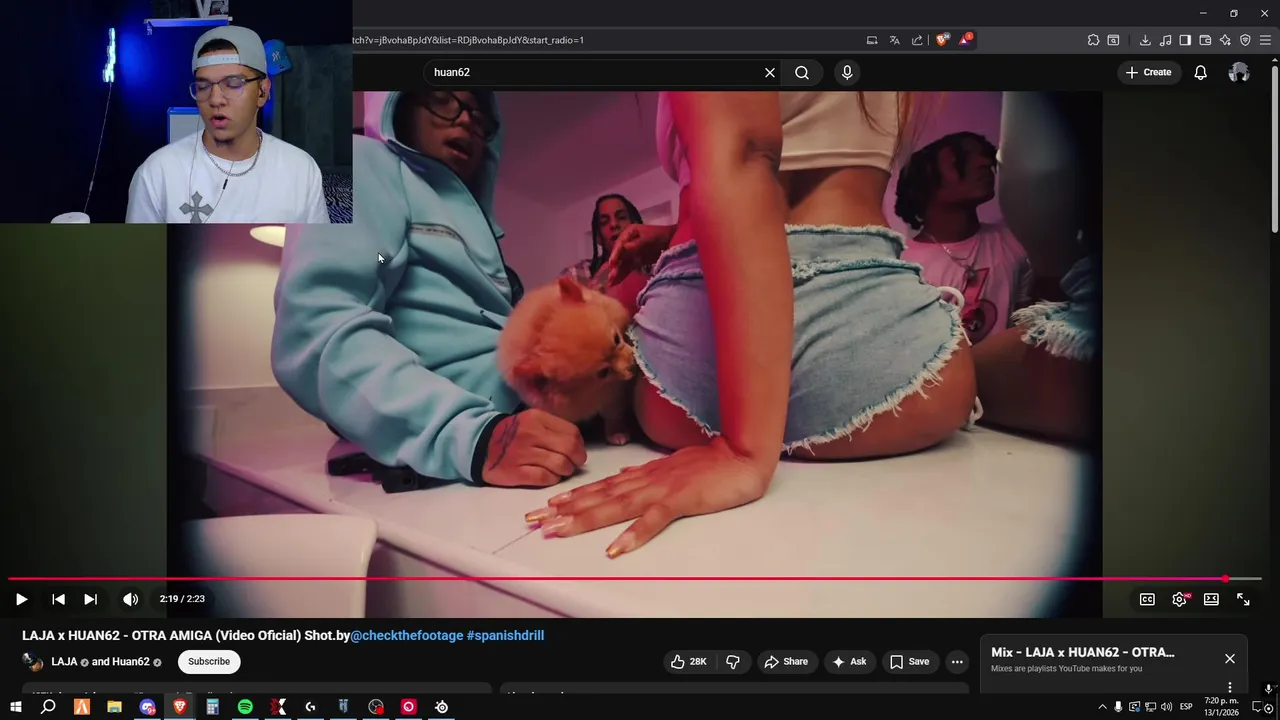Image resolution: width=1280 pixels, height=720 pixels.
Task: Seek on the red video progress bar
Action: pos(635,579)
